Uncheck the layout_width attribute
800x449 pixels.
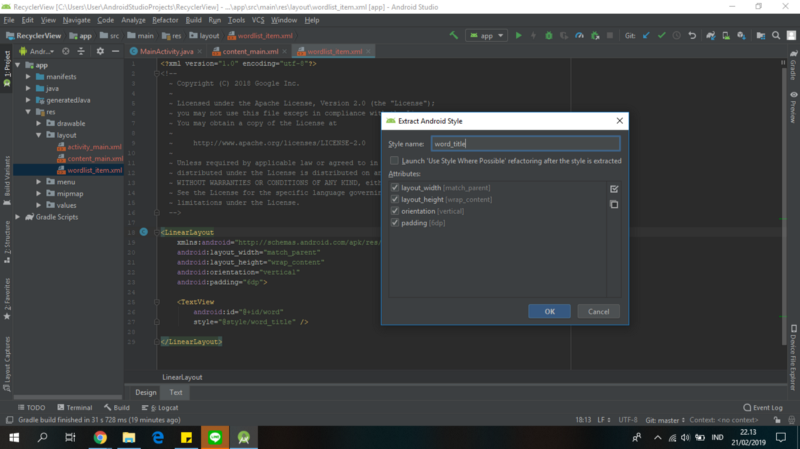394,188
